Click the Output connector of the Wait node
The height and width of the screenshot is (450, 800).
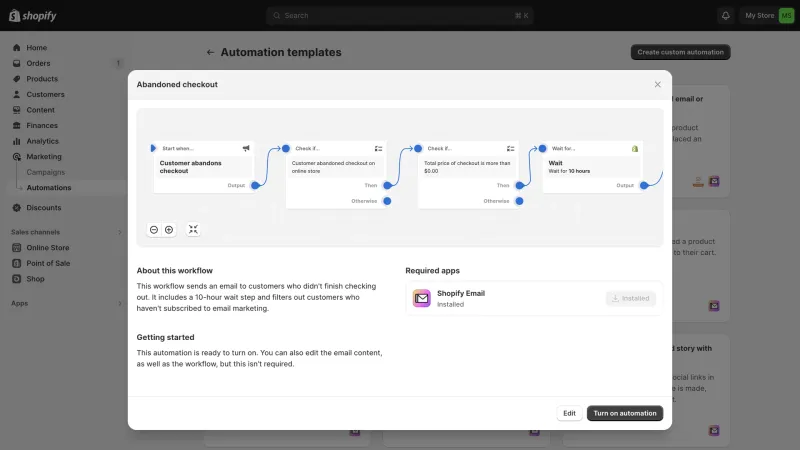[644, 185]
